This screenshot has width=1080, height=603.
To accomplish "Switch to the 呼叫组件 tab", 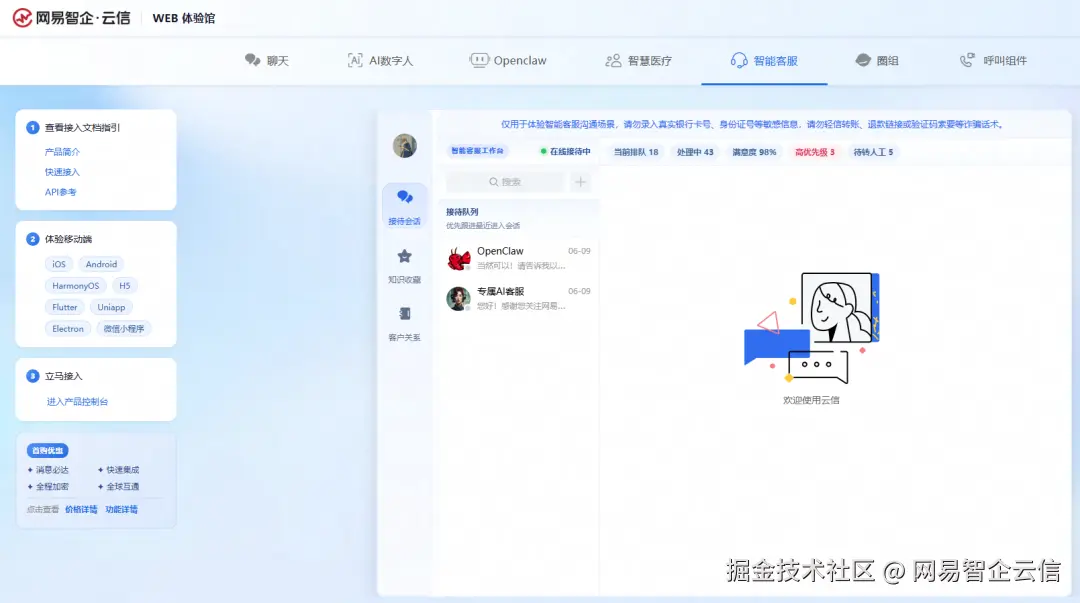I will pyautogui.click(x=993, y=61).
